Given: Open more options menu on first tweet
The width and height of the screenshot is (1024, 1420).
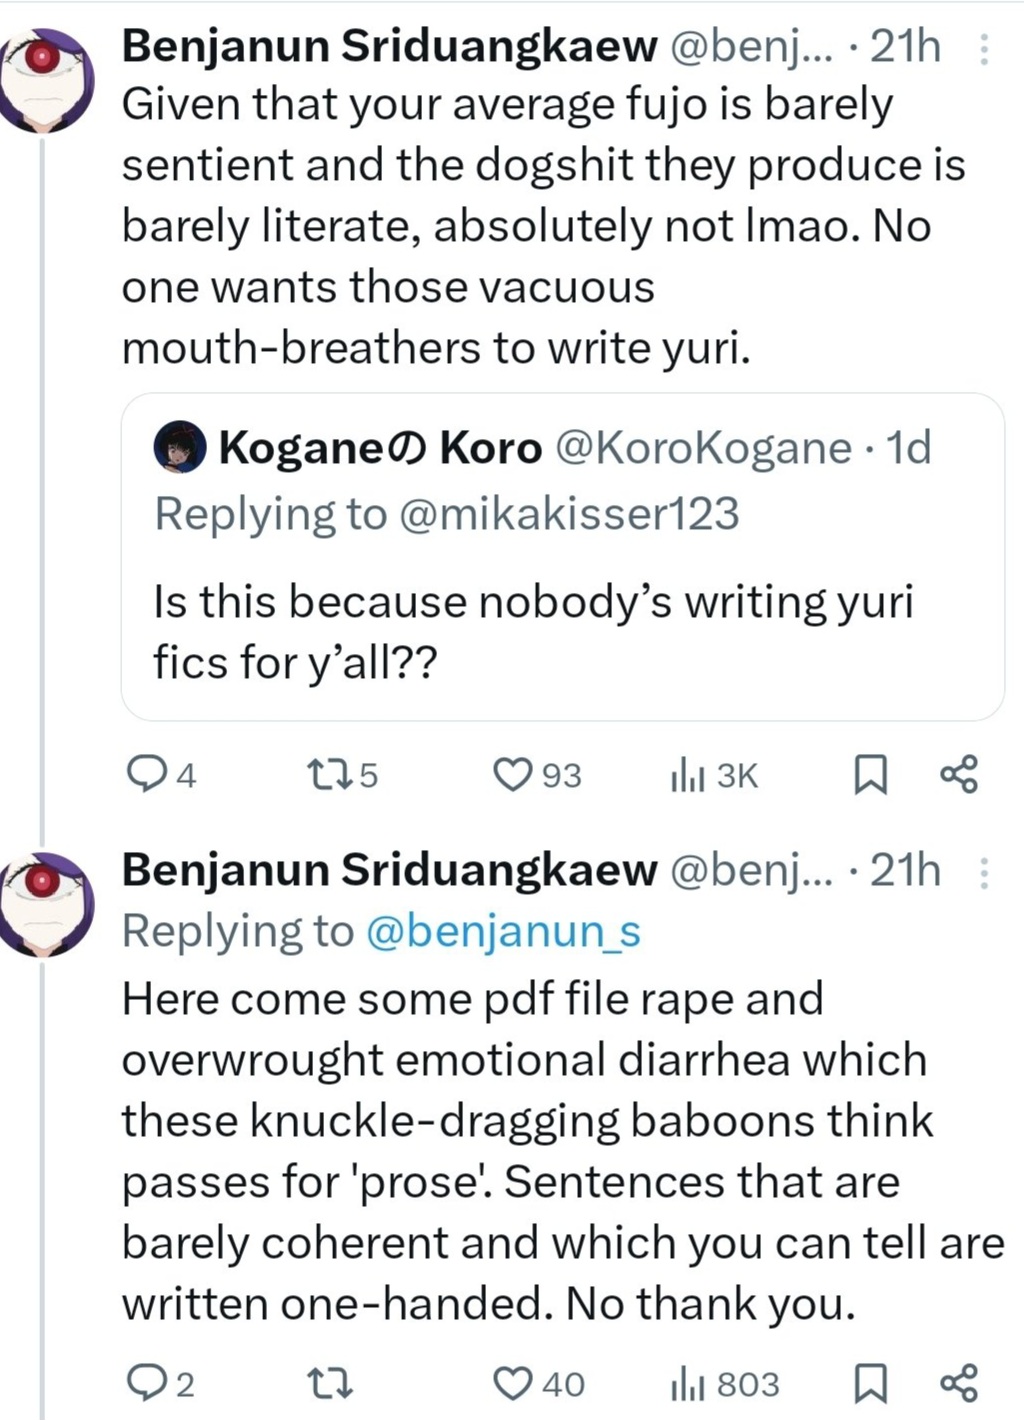Looking at the screenshot, I should point(984,48).
